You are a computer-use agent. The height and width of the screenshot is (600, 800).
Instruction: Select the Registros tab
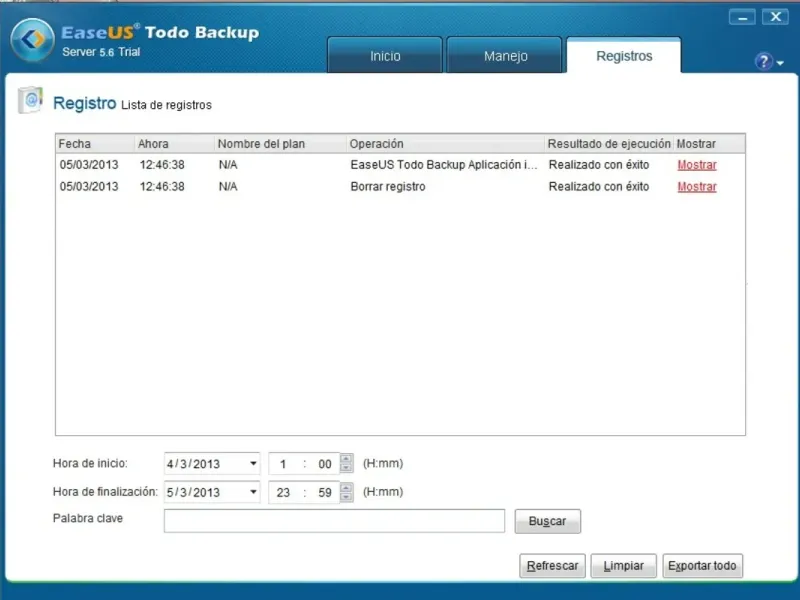click(624, 55)
